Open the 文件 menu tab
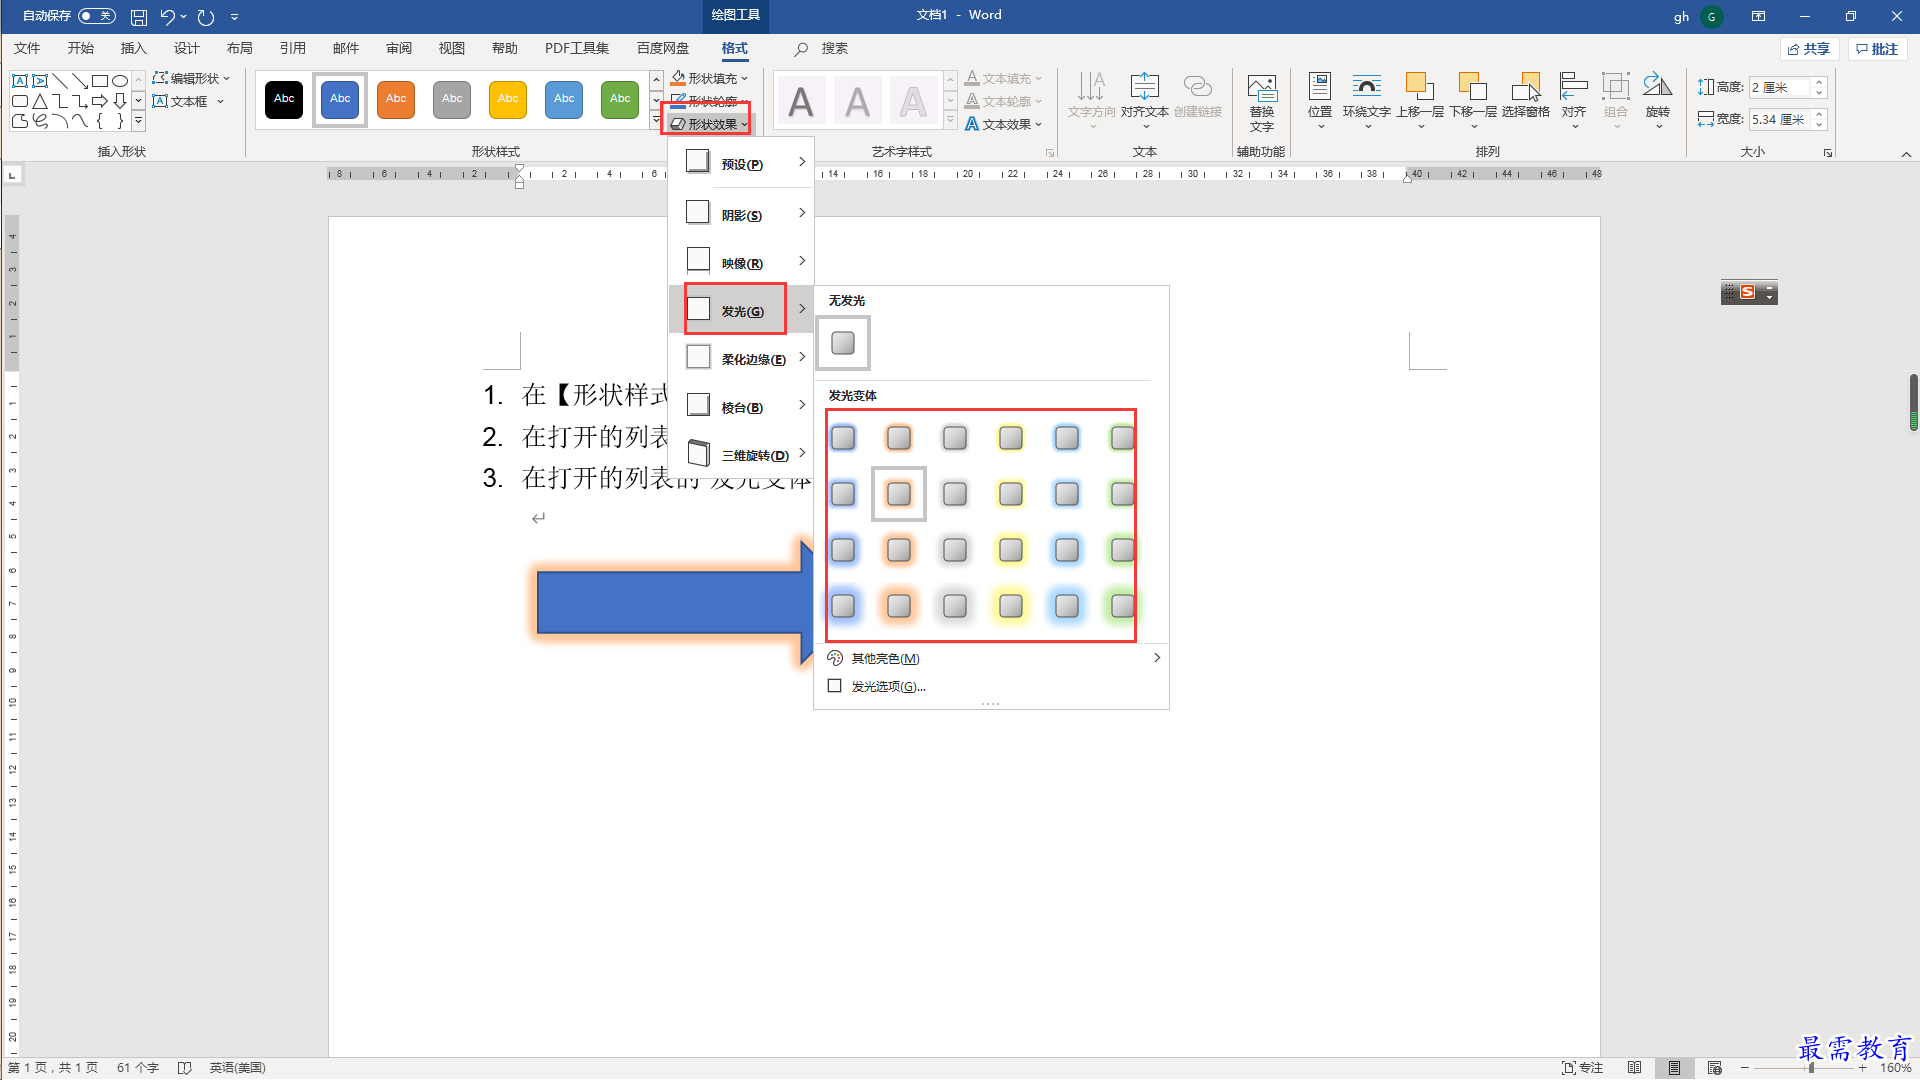This screenshot has height=1080, width=1920. (x=27, y=48)
